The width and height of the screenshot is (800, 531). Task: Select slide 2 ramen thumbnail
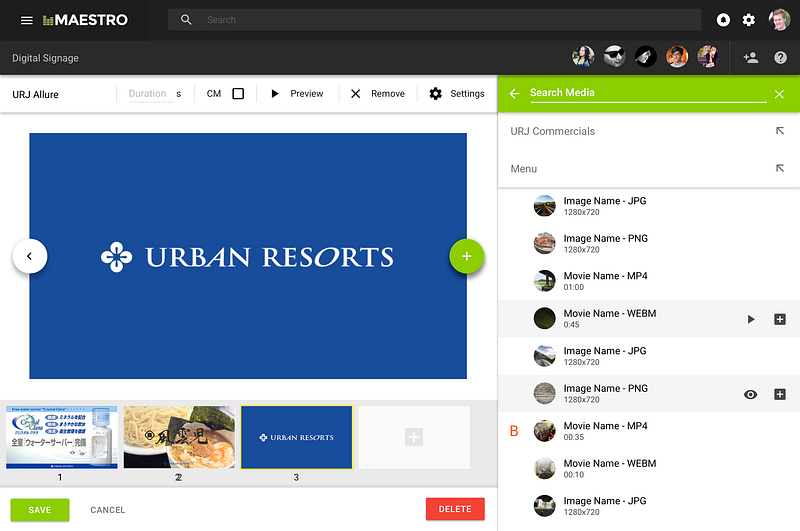[x=179, y=437]
